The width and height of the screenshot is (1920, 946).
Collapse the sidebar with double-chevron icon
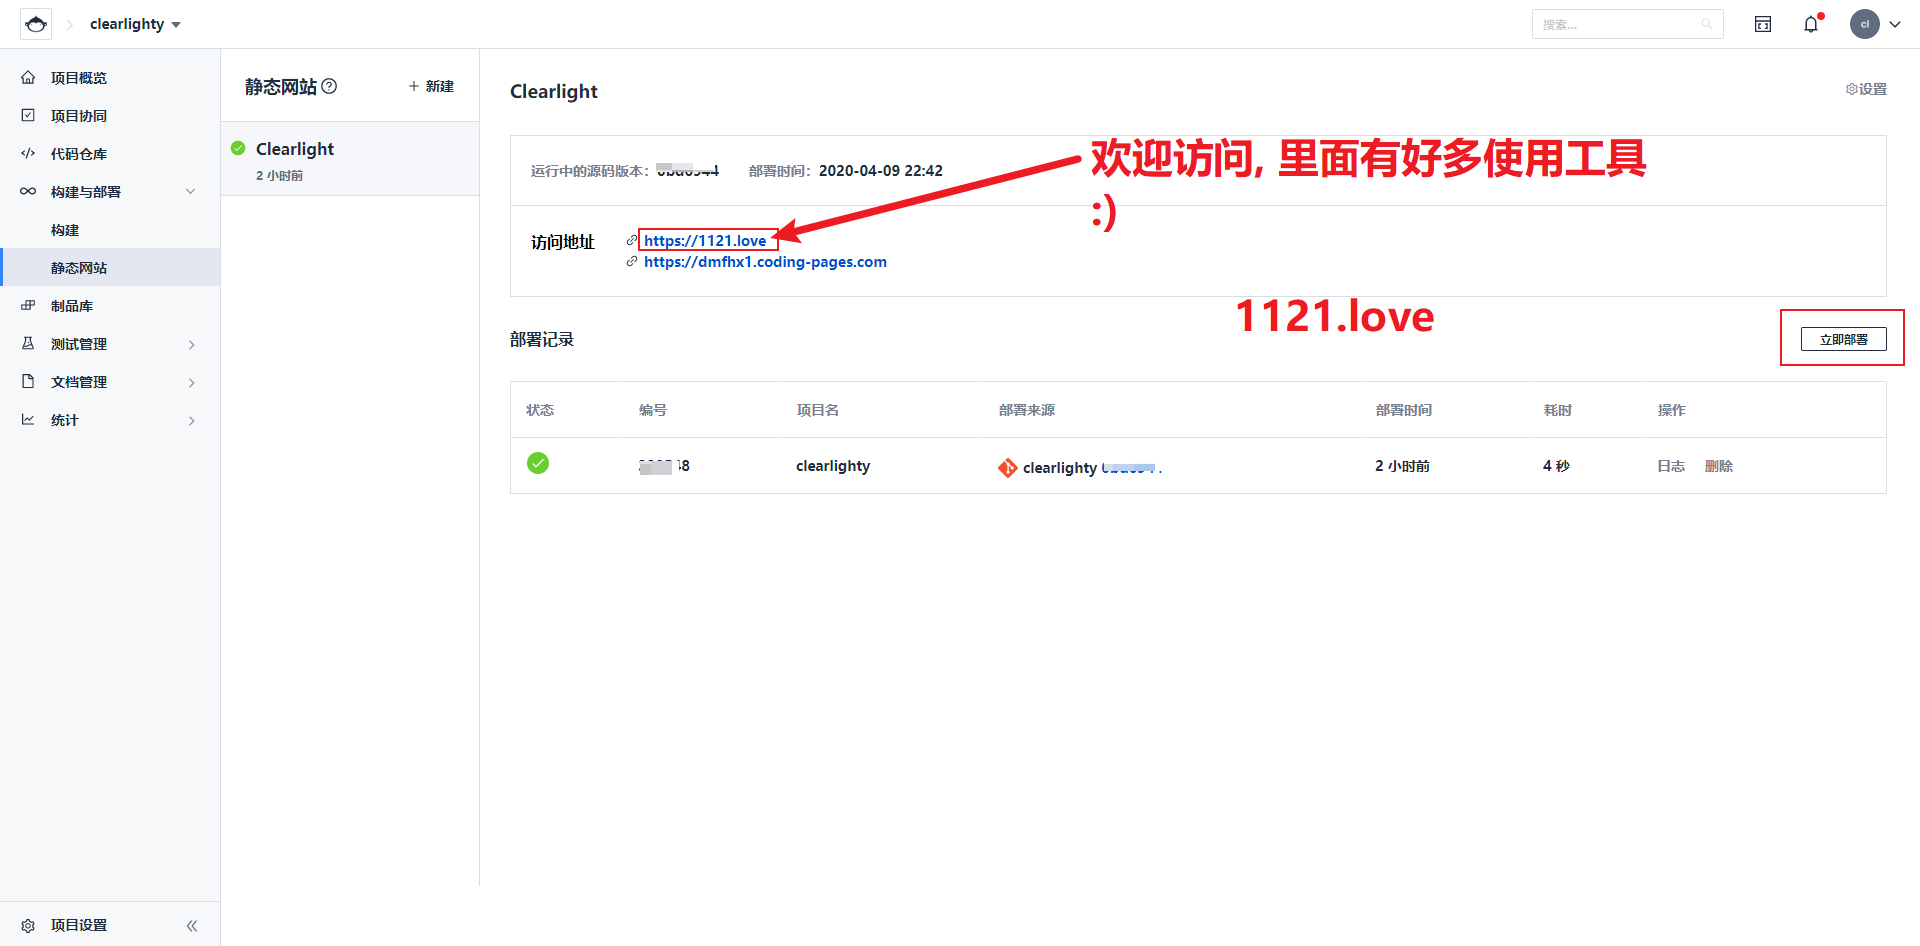click(x=192, y=925)
